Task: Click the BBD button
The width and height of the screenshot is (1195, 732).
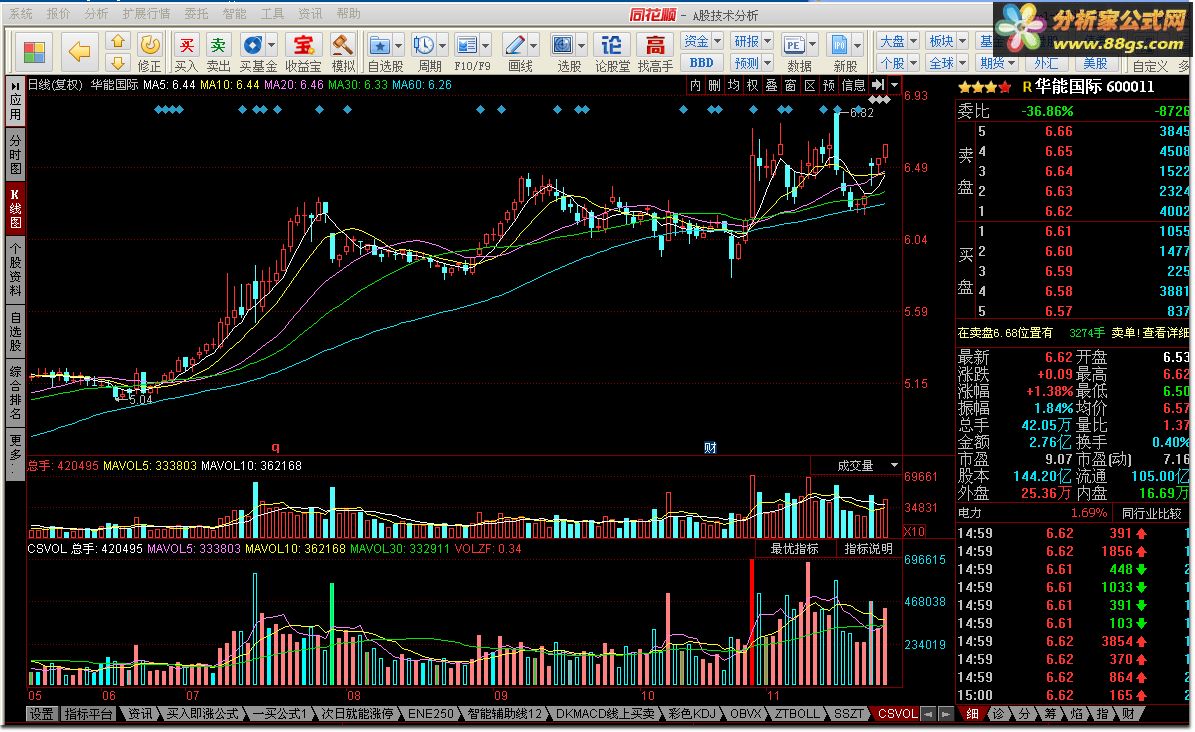Action: [701, 63]
